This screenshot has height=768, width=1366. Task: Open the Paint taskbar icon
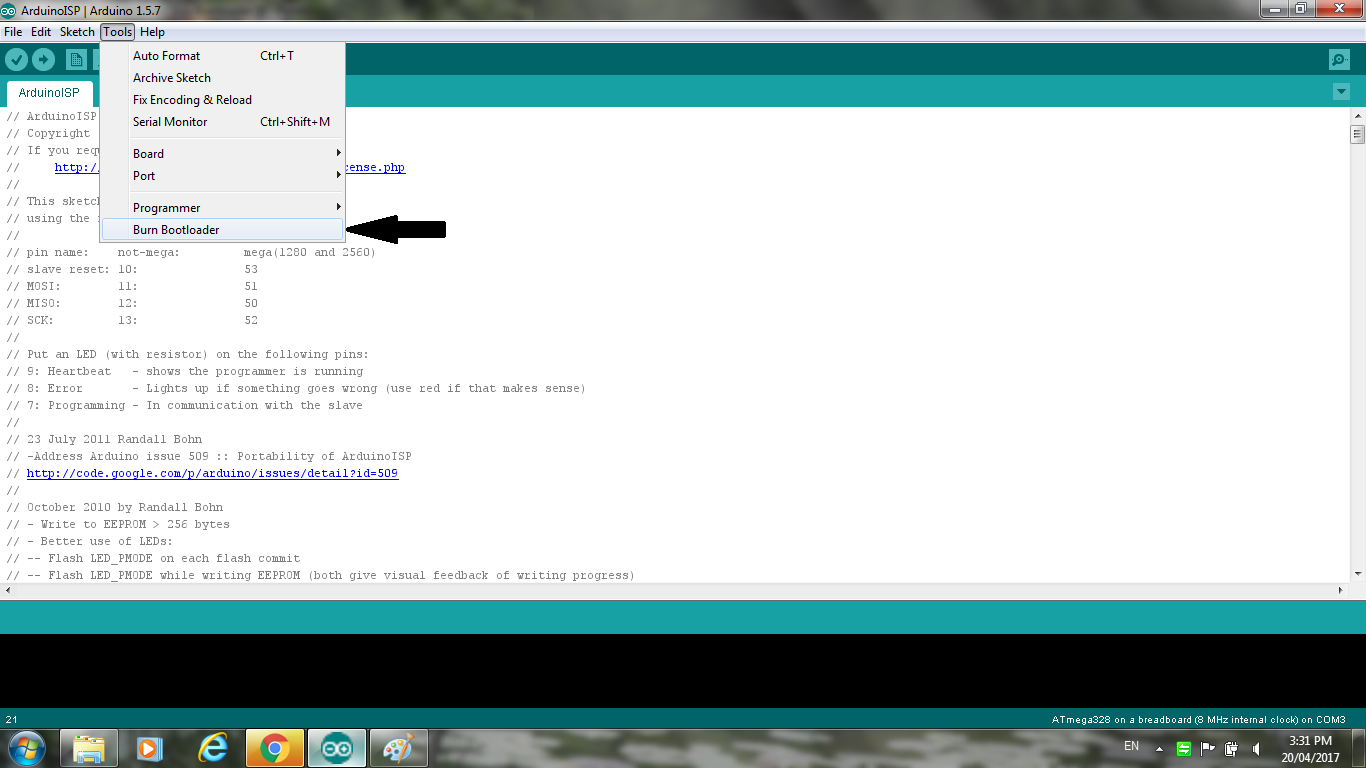[399, 748]
